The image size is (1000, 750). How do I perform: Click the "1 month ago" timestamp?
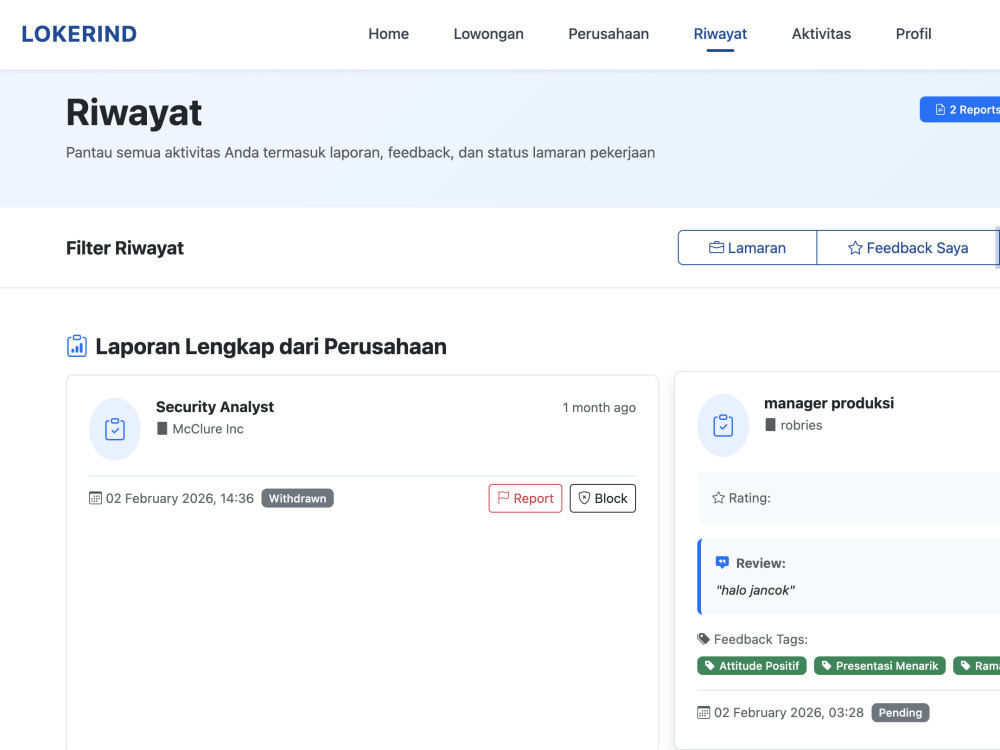click(x=599, y=408)
